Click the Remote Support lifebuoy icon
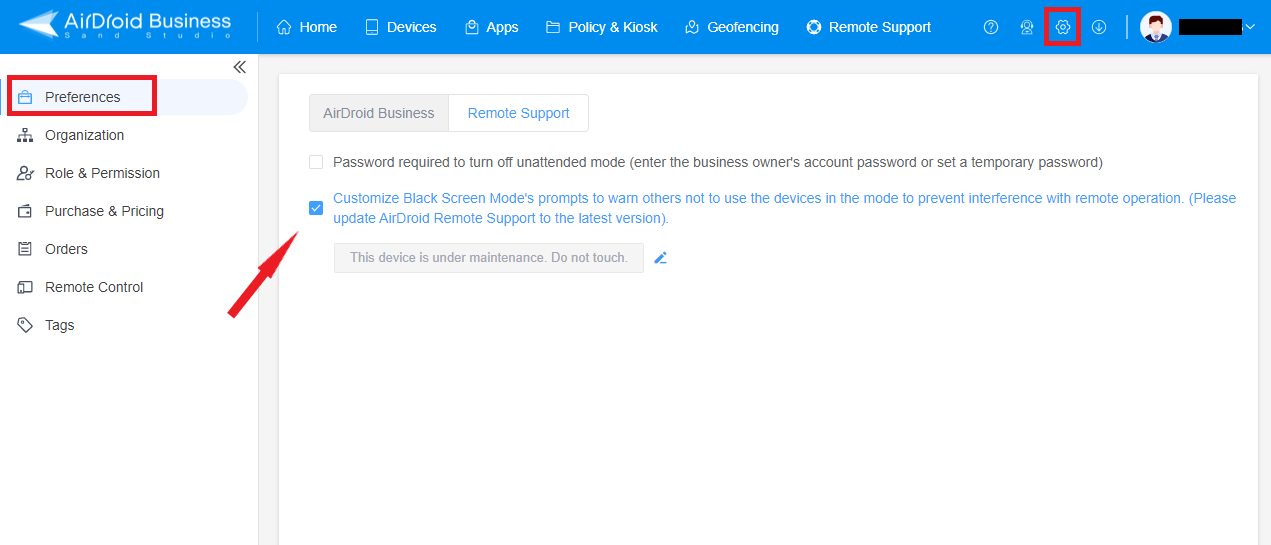The height and width of the screenshot is (545, 1271). pyautogui.click(x=813, y=27)
